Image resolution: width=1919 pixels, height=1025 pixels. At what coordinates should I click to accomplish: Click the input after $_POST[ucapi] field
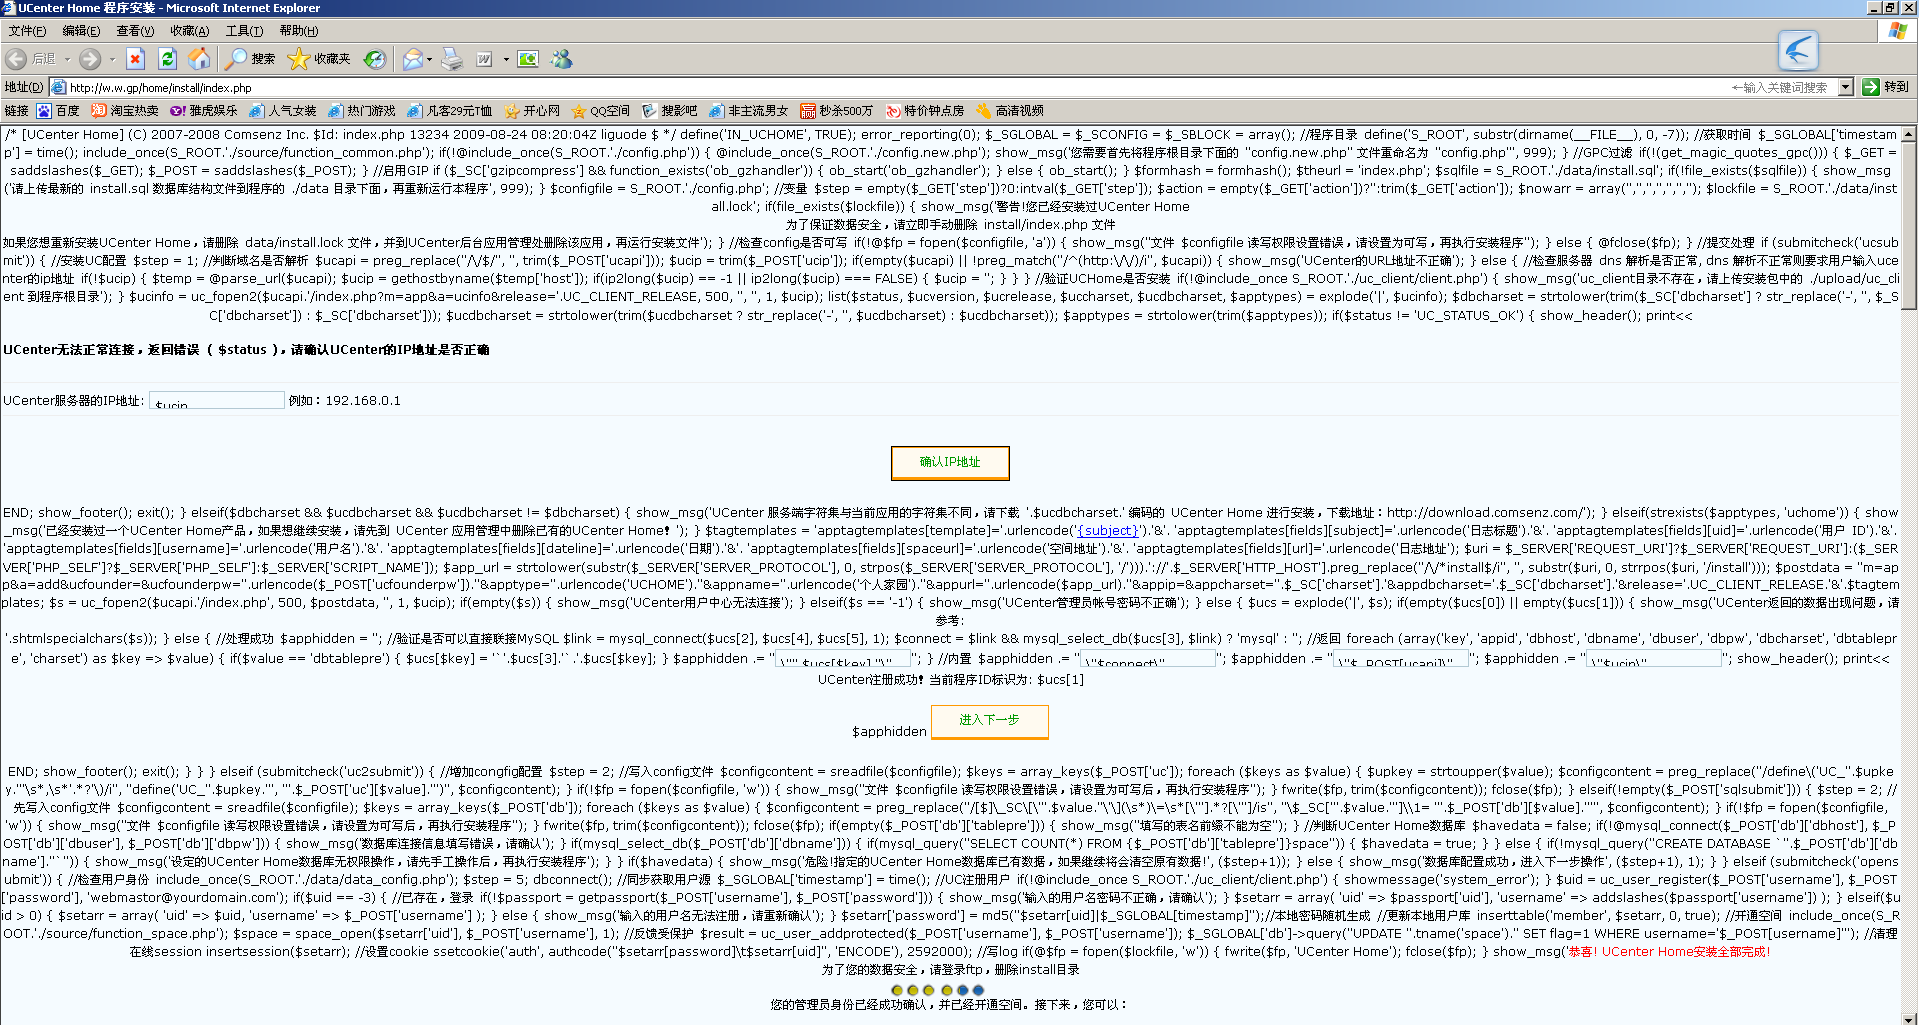[1654, 659]
